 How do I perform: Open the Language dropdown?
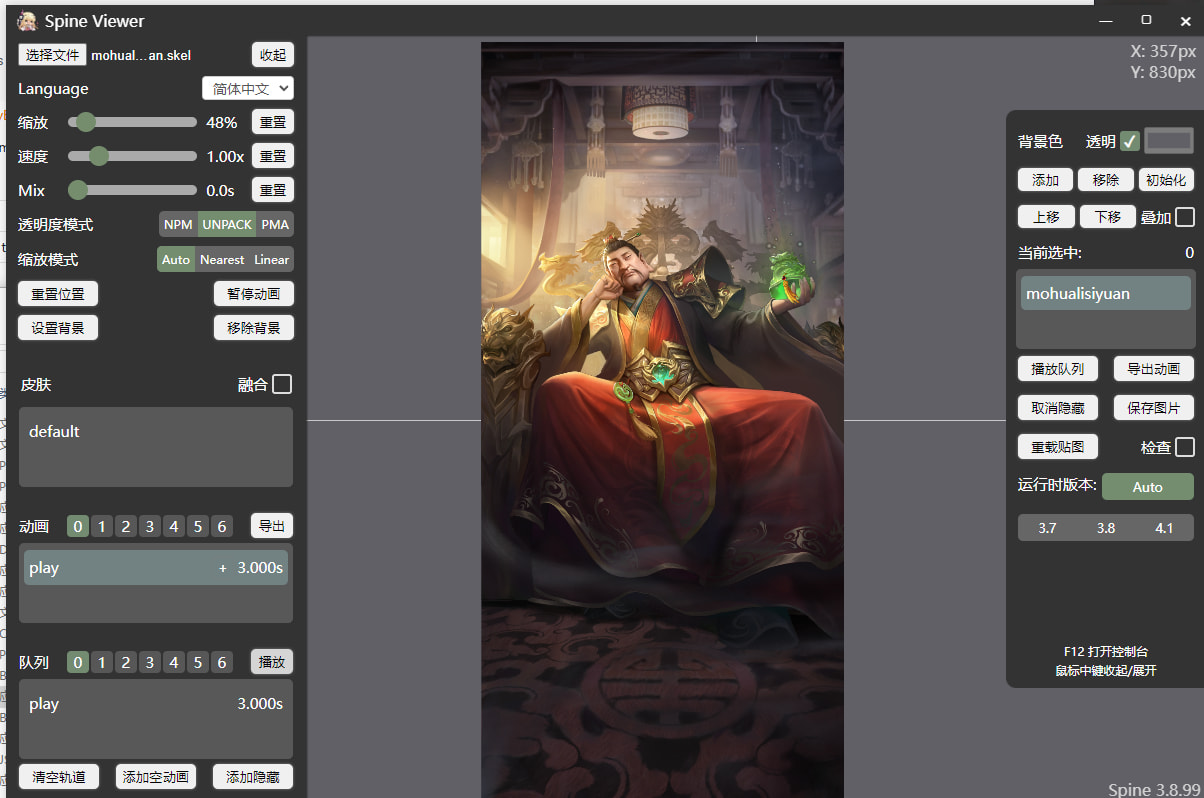(247, 89)
